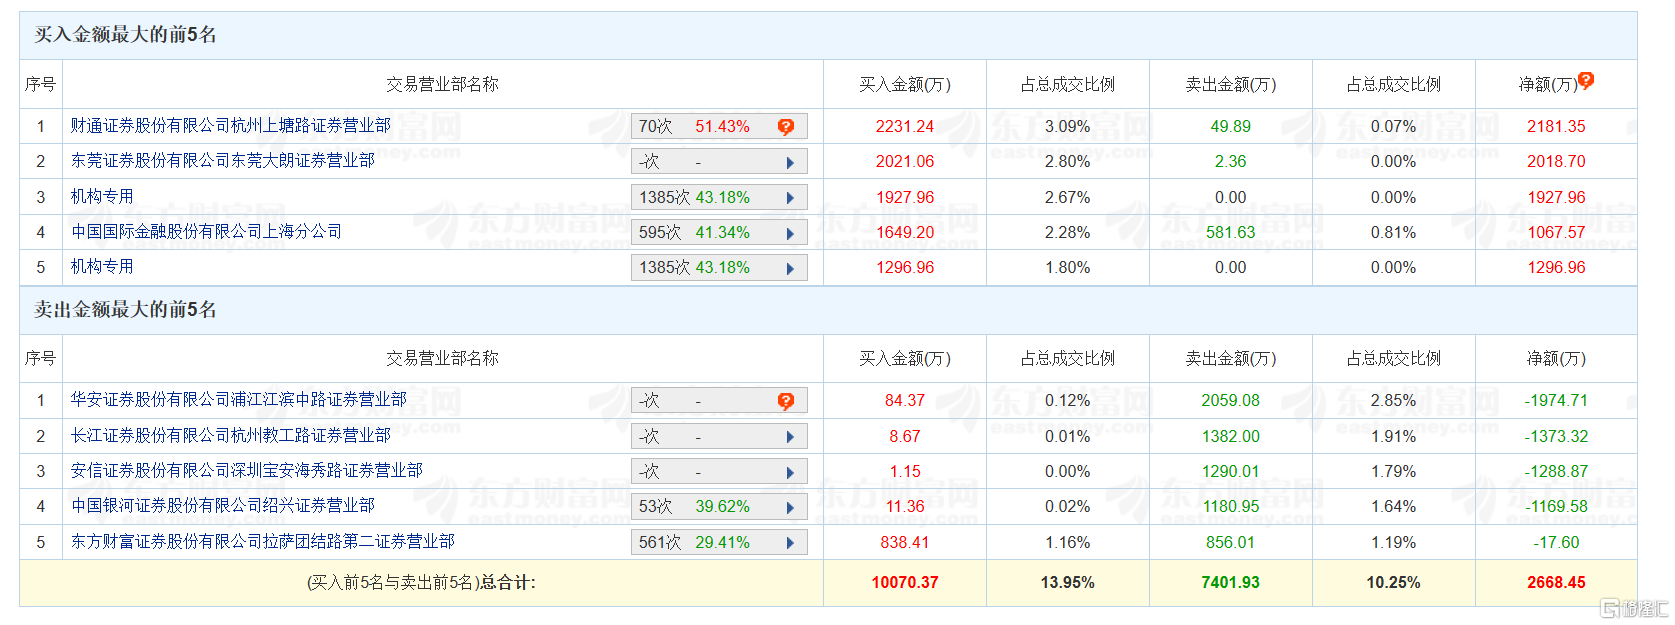Expand arrow for 中国国际金融 上海分公司 row
The image size is (1675, 625).
point(790,233)
